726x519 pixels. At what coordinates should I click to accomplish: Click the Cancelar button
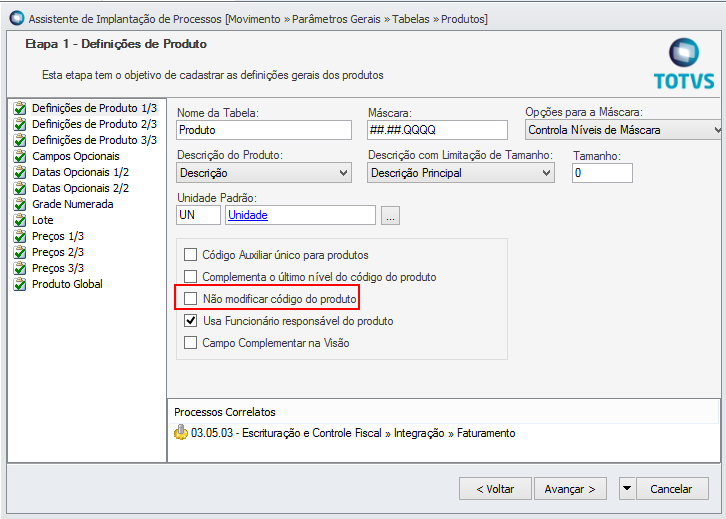(672, 488)
